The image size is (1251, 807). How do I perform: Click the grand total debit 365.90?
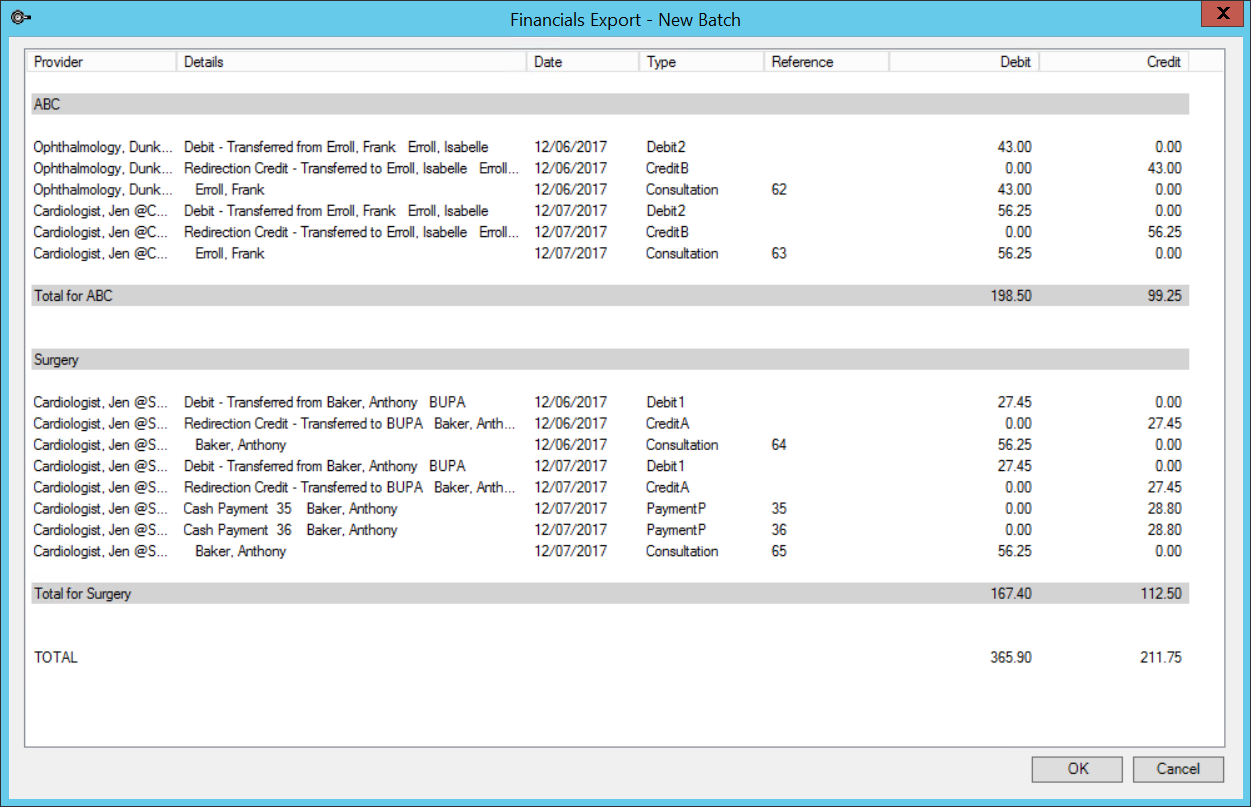(1011, 657)
